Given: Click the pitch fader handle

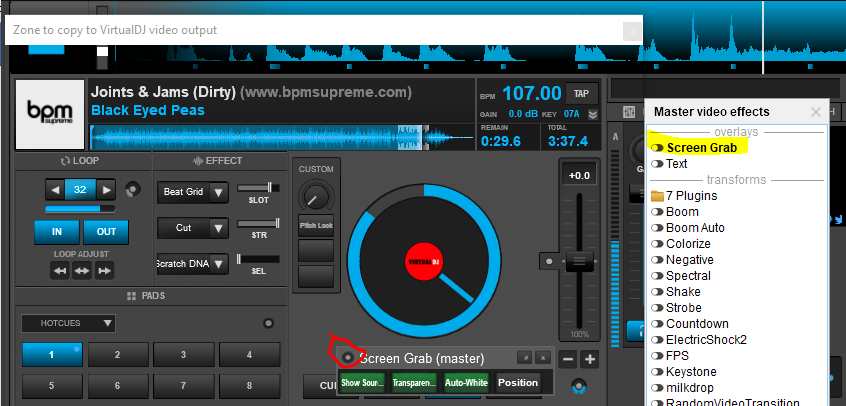Looking at the screenshot, I should click(579, 262).
